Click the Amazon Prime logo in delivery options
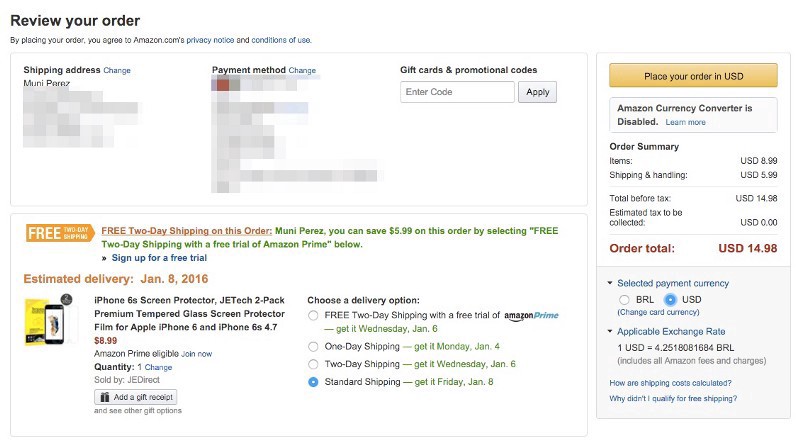The image size is (800, 442). 531,315
